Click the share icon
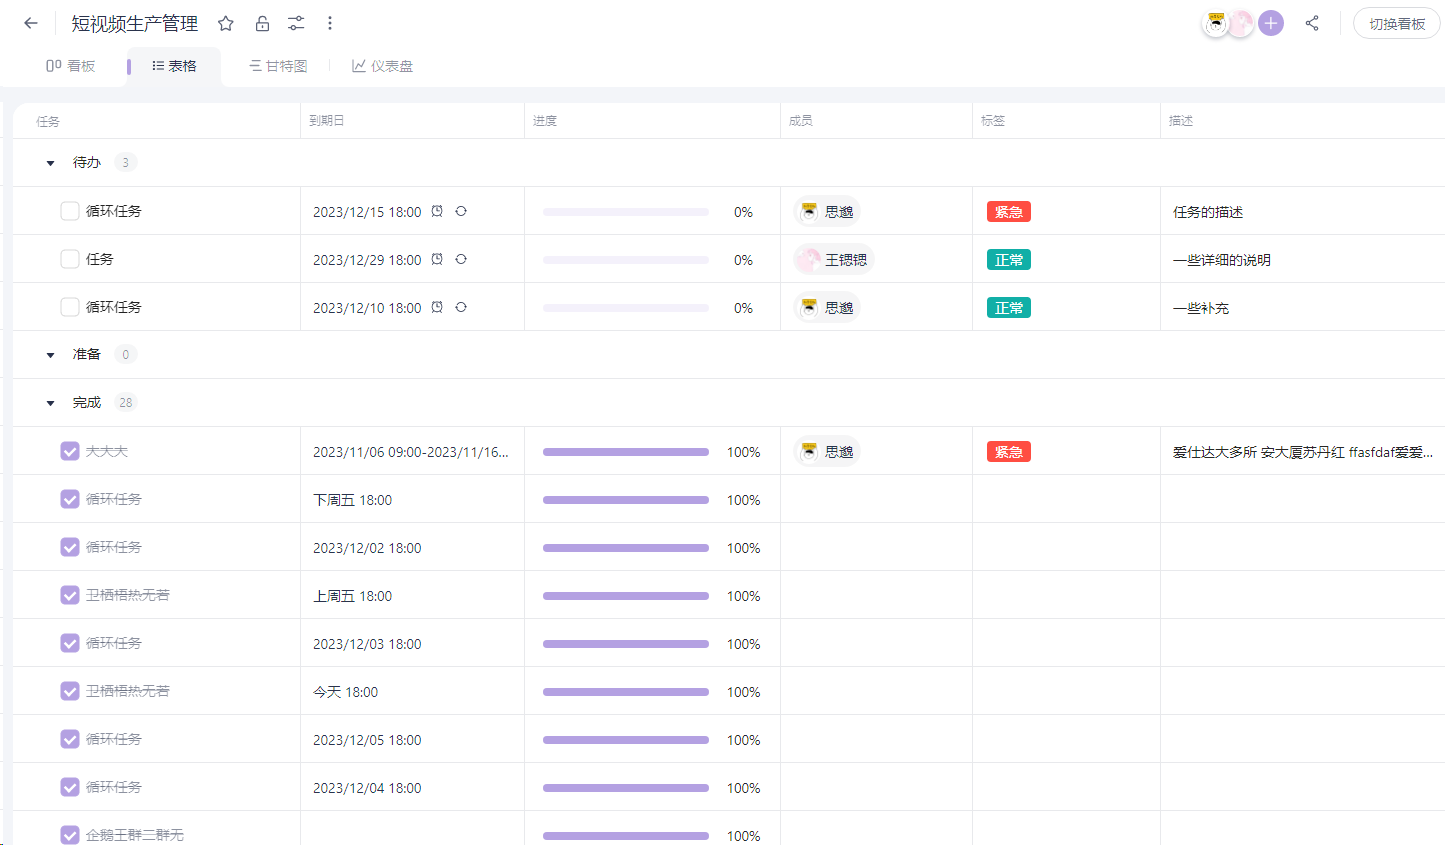The height and width of the screenshot is (845, 1445). tap(1312, 23)
